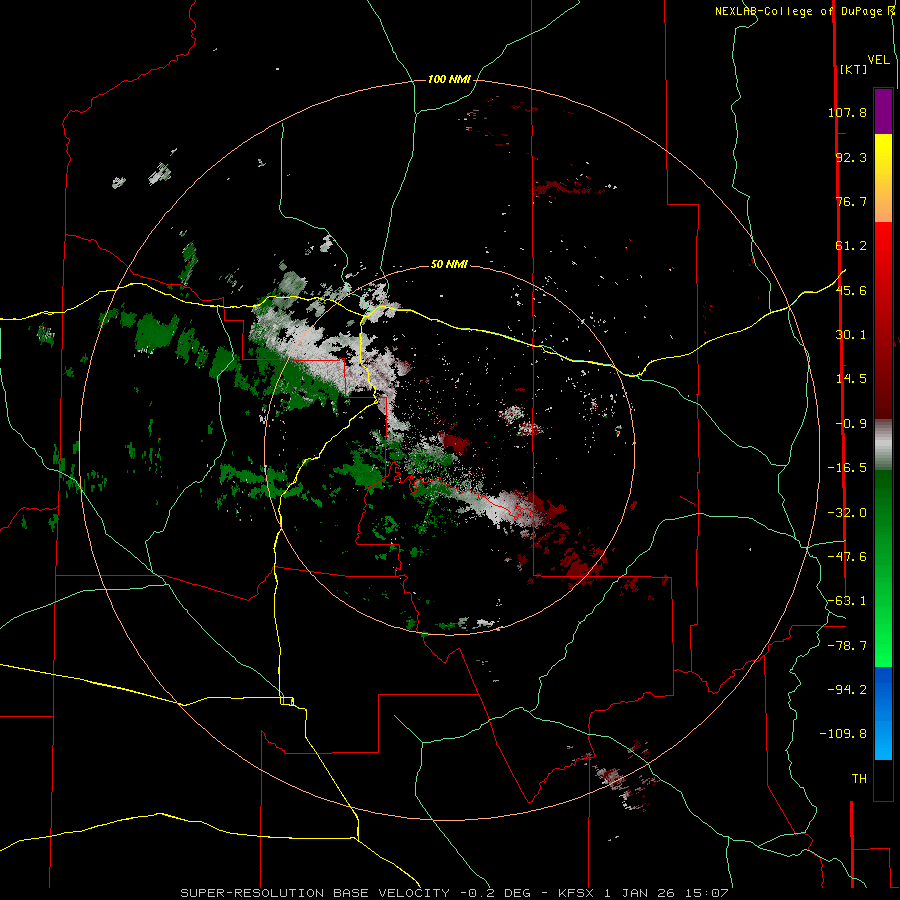Click the TH threshold label in legend

click(859, 779)
